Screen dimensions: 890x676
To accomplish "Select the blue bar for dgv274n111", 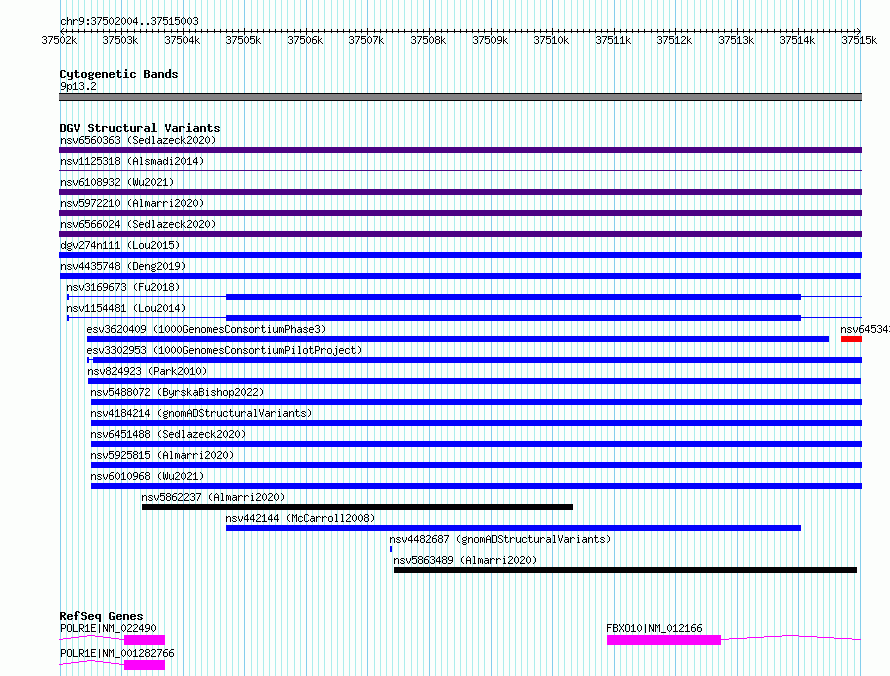I will click(x=460, y=255).
